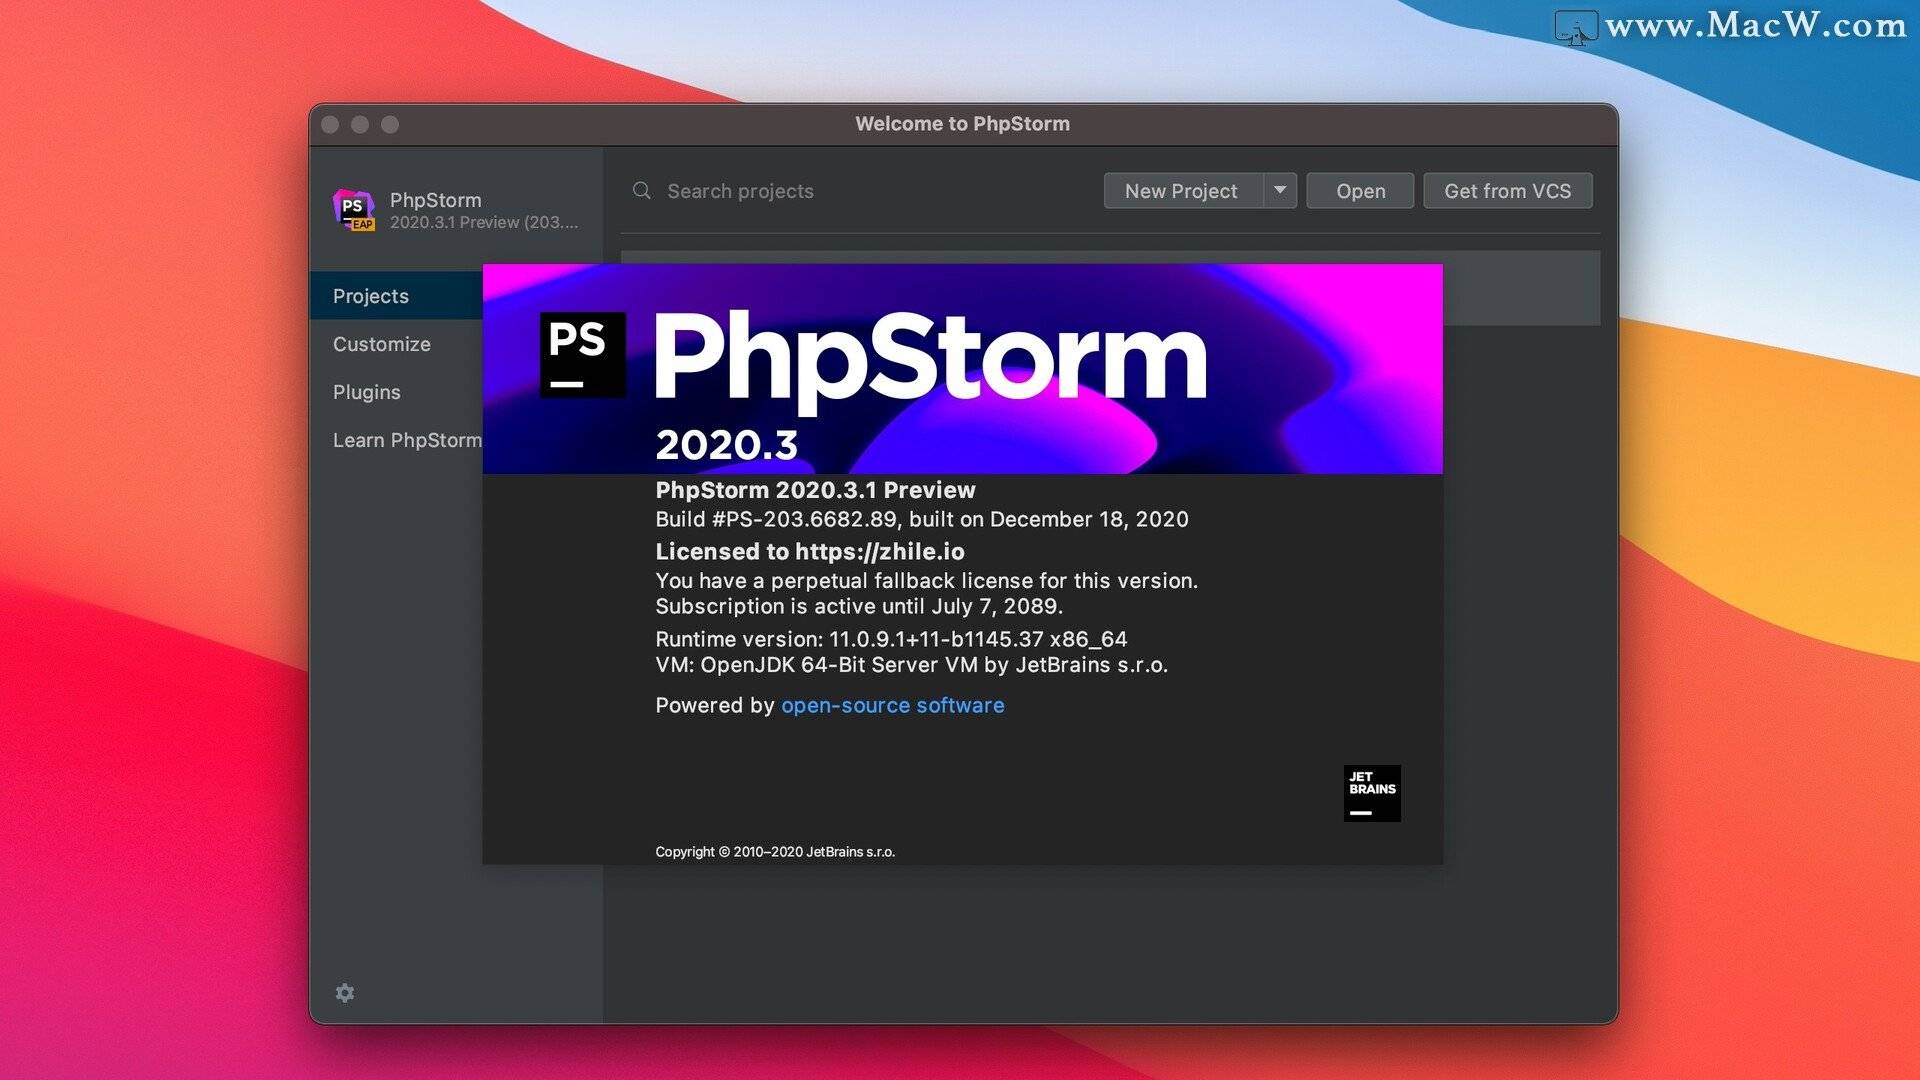Click the window's red close button
The width and height of the screenshot is (1920, 1080).
coord(330,124)
